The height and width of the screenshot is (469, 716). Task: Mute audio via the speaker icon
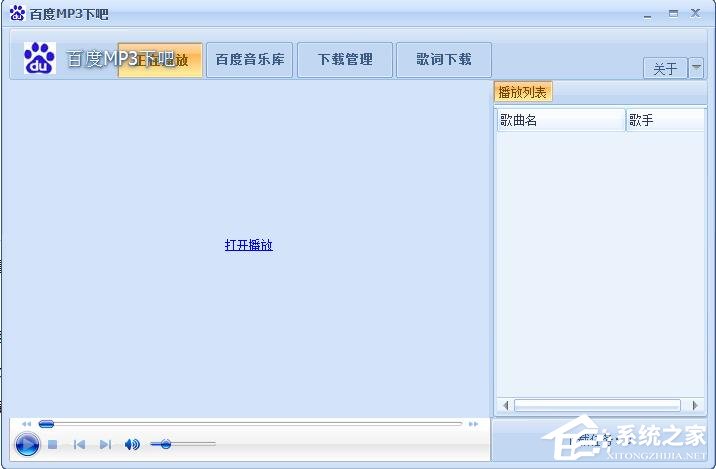[132, 444]
